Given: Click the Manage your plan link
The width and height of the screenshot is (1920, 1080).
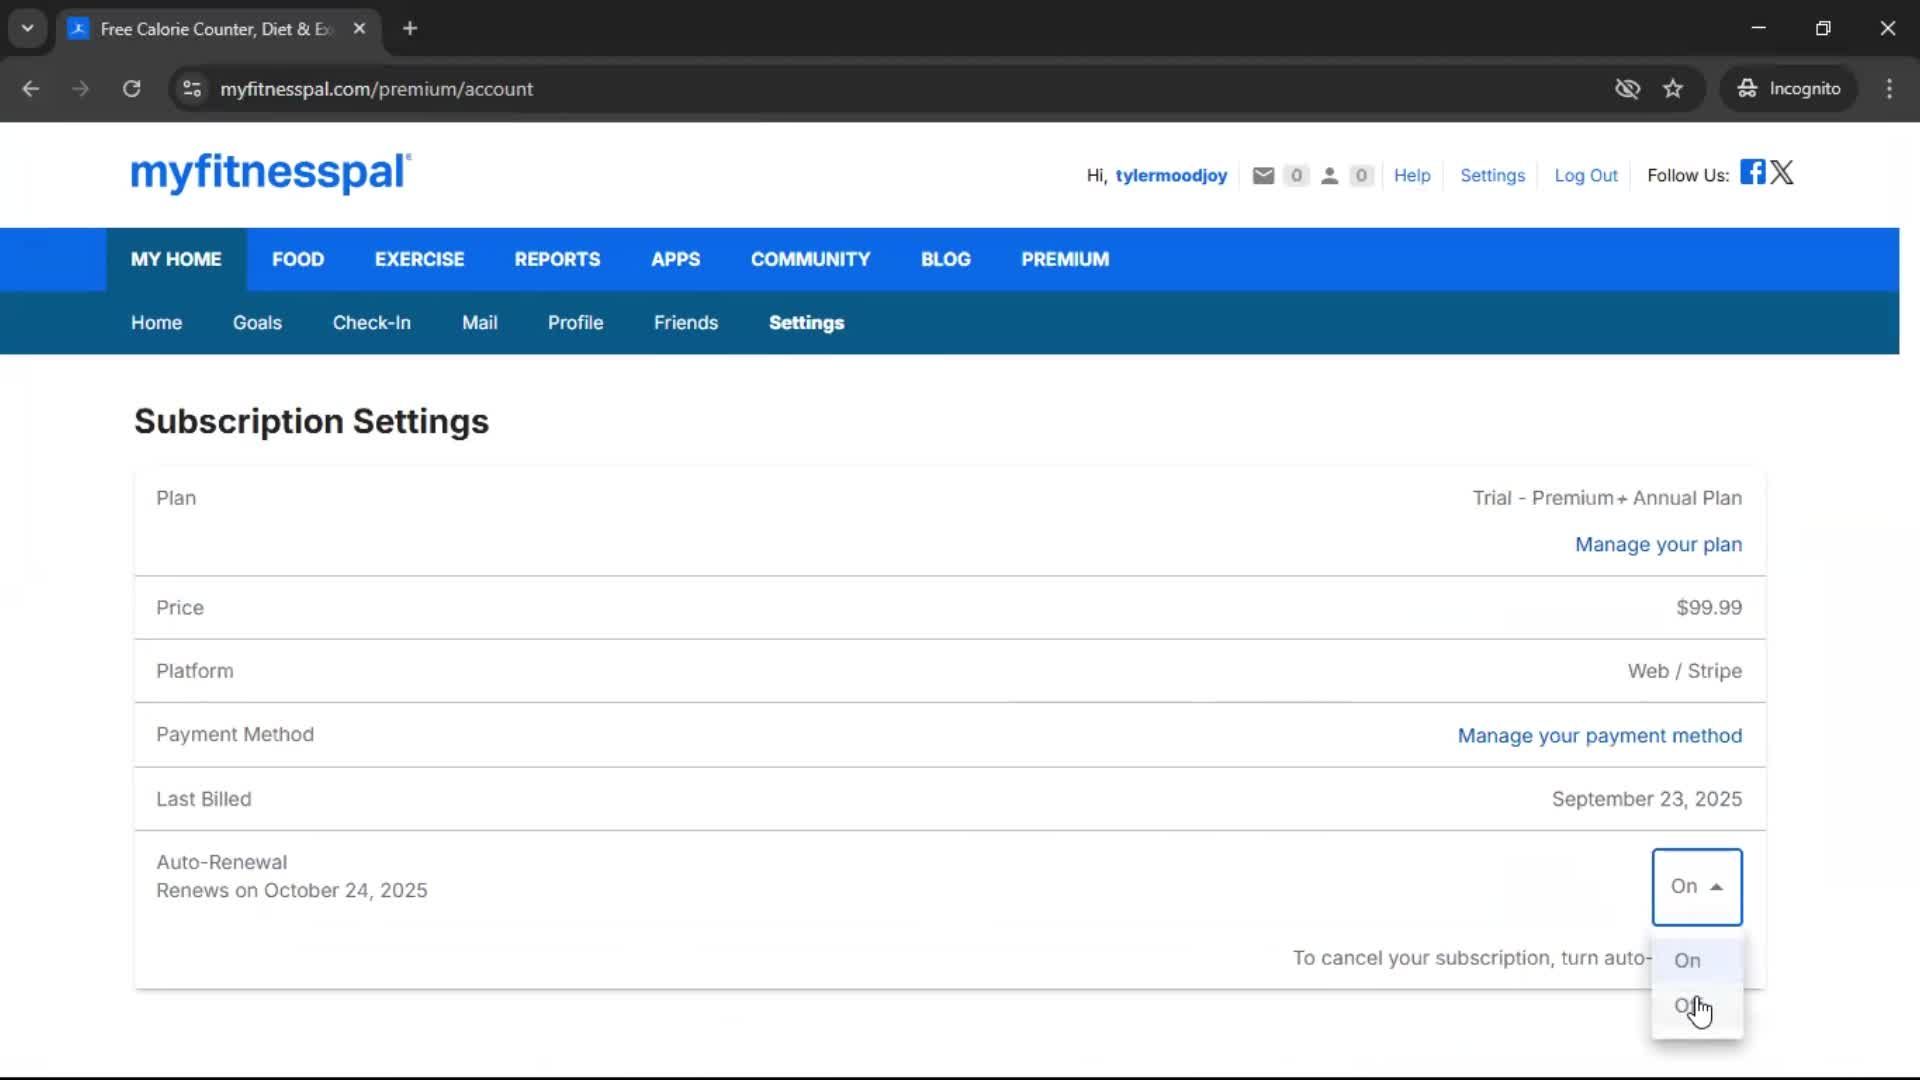Looking at the screenshot, I should pos(1658,545).
